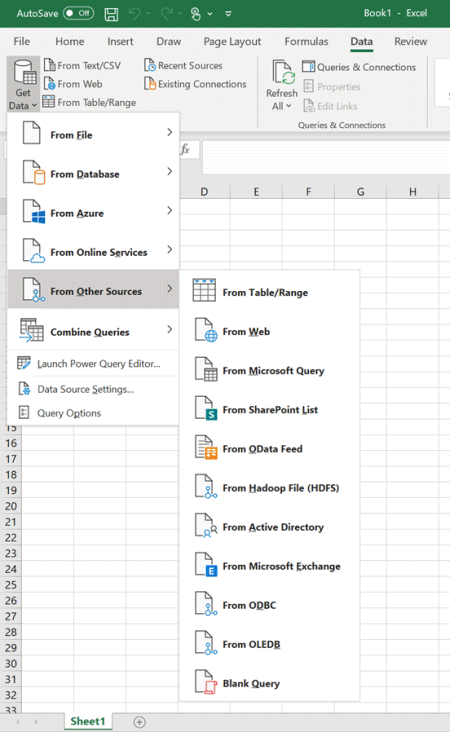Click the From Microsoft Query icon

click(206, 369)
